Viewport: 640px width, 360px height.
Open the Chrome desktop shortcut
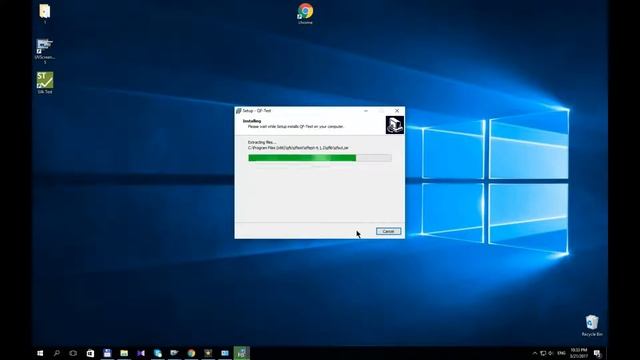(305, 13)
